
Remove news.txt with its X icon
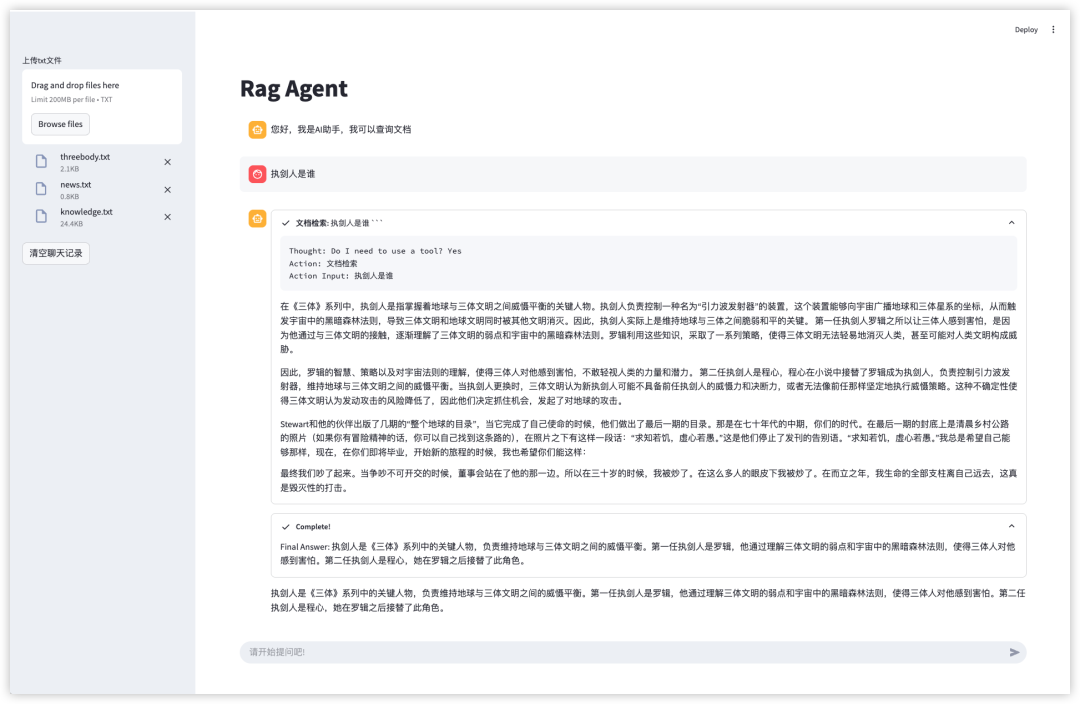(167, 189)
